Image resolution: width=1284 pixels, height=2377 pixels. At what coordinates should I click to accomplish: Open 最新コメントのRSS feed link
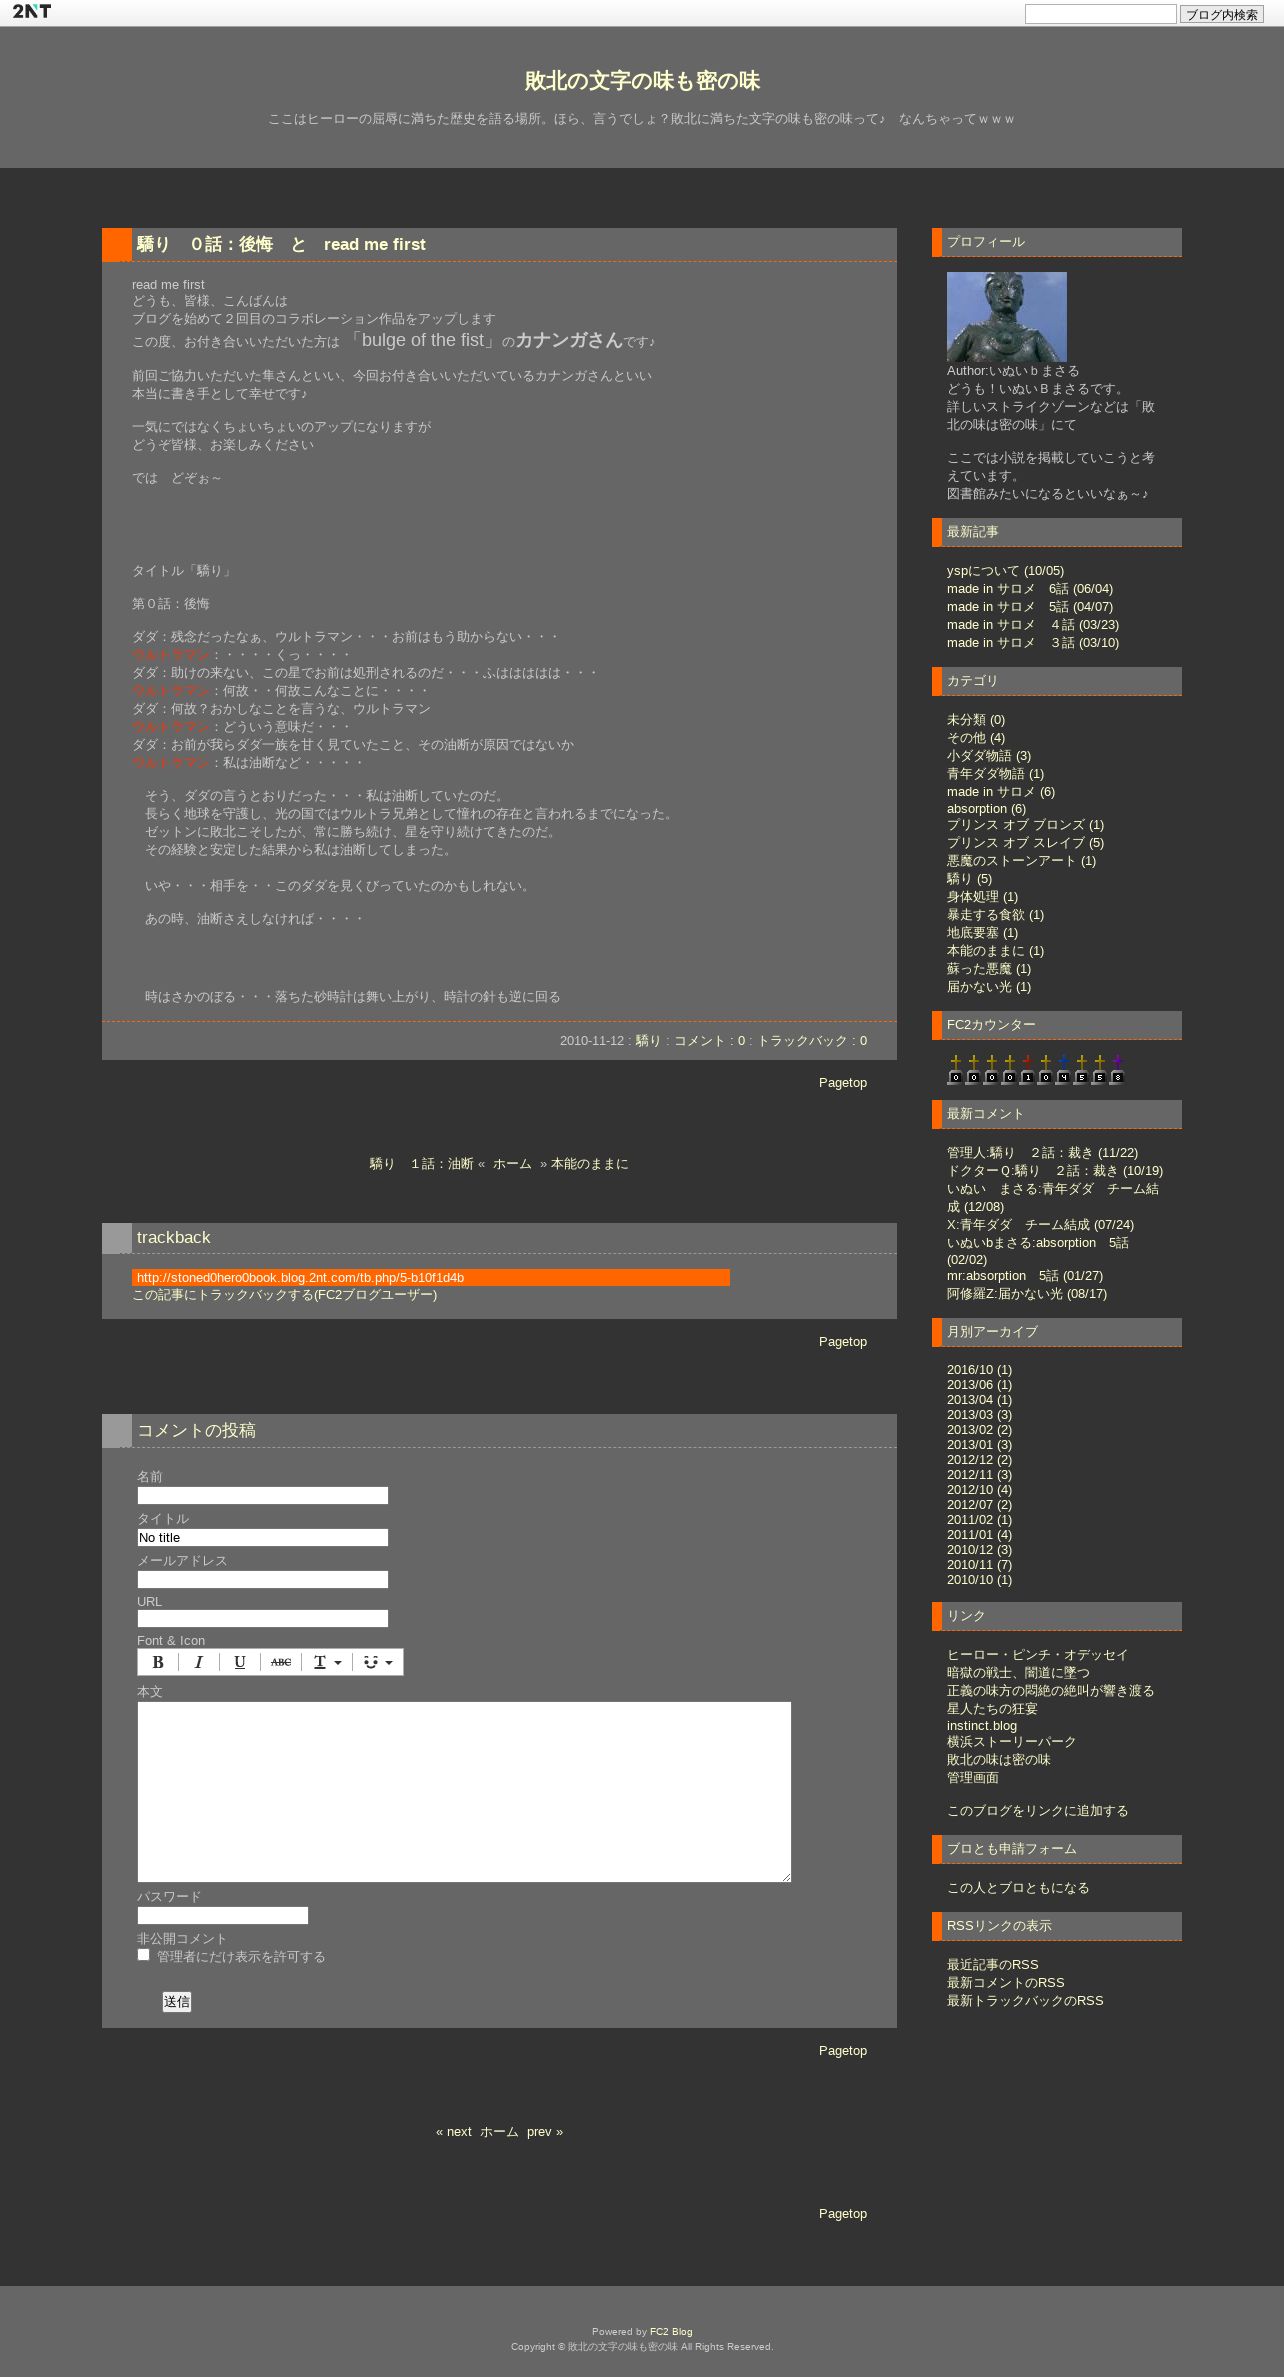(x=1005, y=1983)
